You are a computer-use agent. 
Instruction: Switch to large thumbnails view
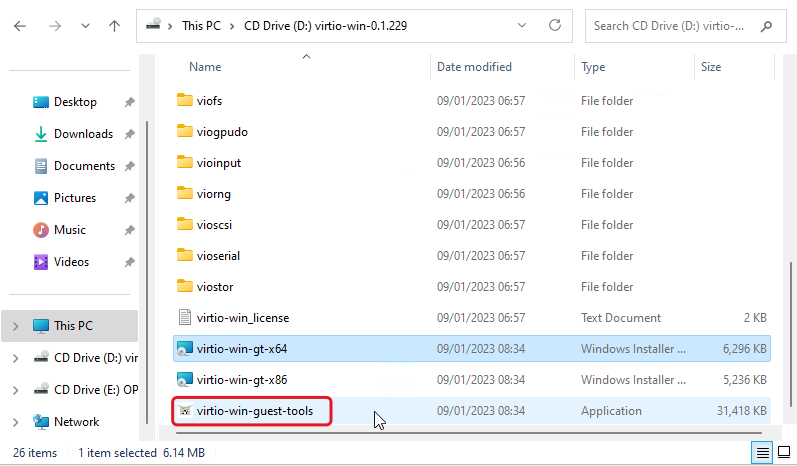(x=783, y=453)
